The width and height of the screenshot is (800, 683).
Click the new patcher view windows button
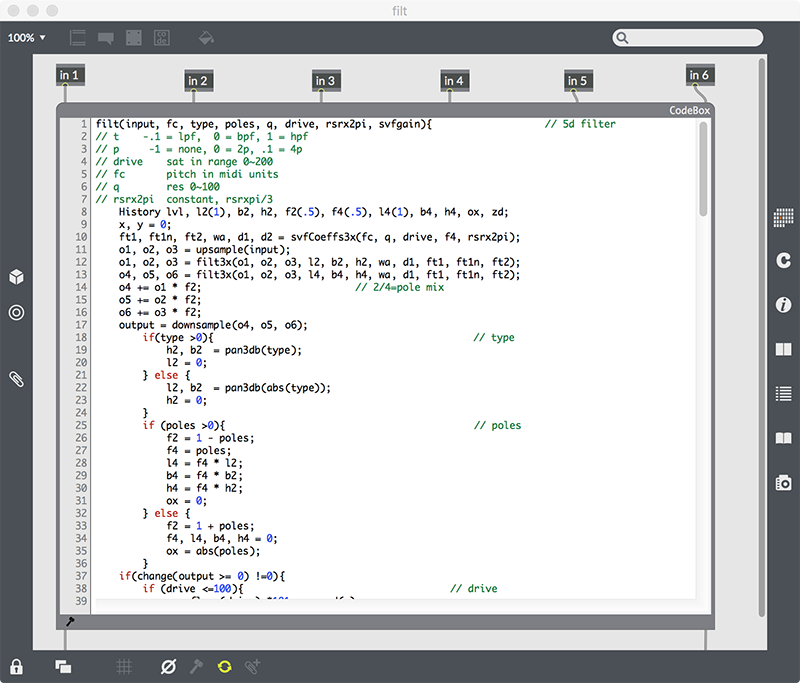point(62,666)
